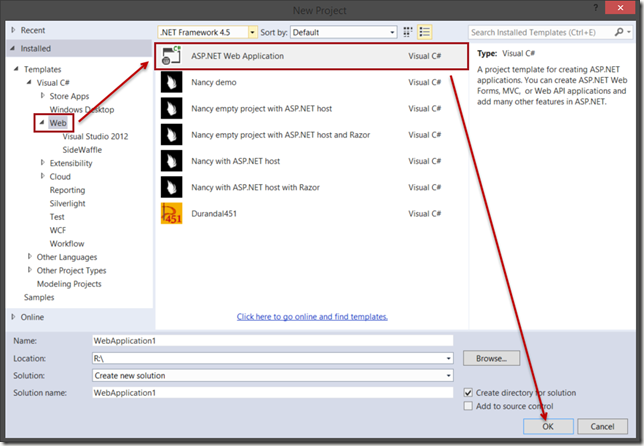644x446 pixels.
Task: Select the SideWaffle tree item
Action: tap(82, 150)
